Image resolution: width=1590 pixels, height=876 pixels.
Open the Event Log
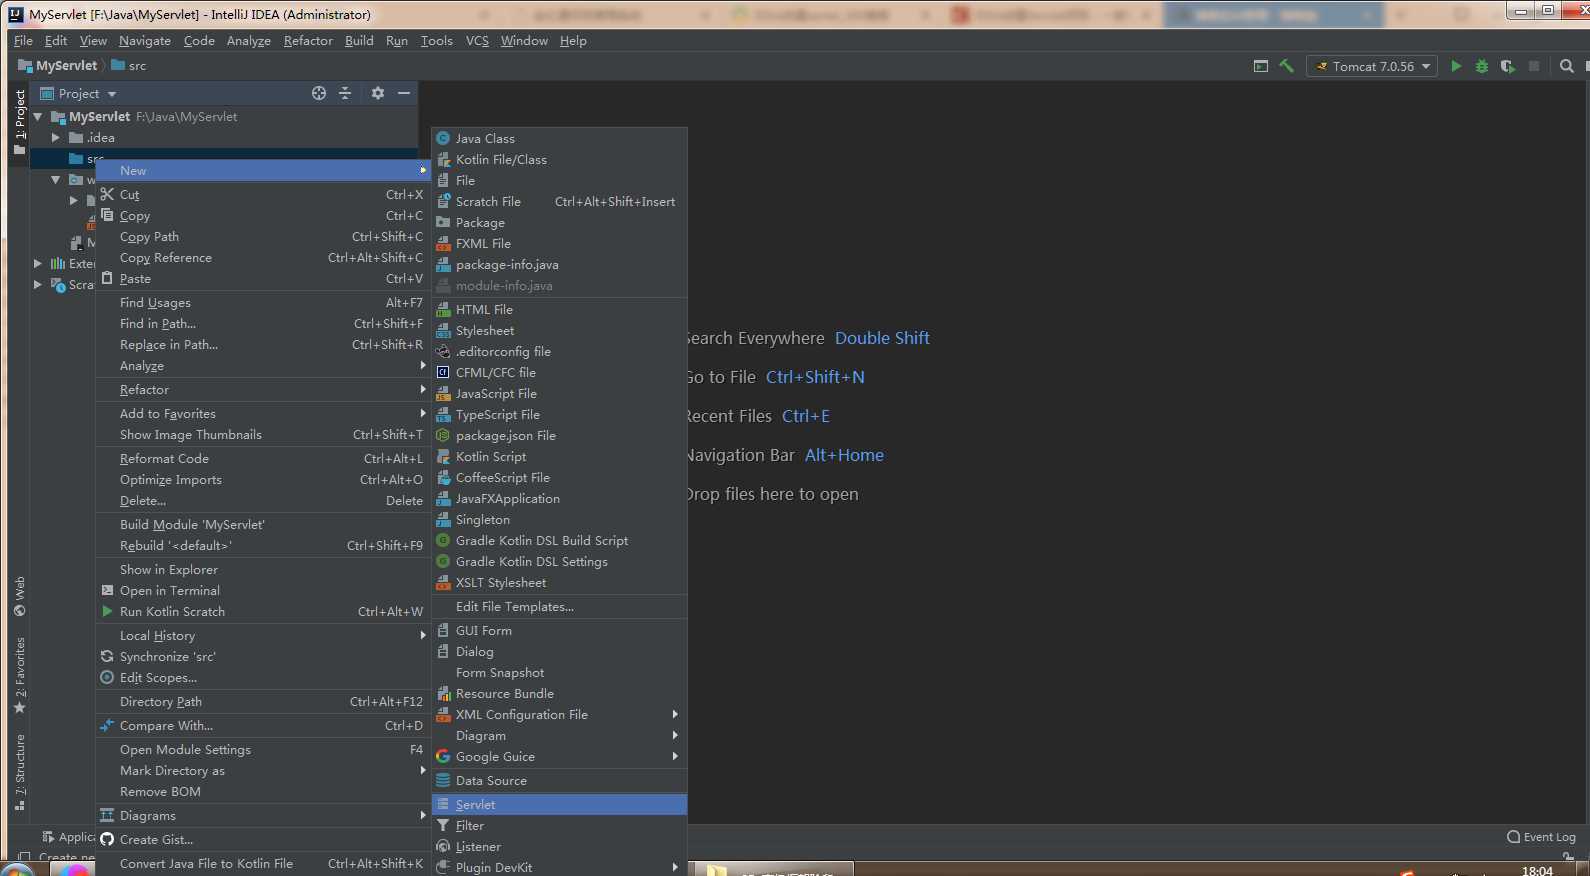coord(1541,837)
